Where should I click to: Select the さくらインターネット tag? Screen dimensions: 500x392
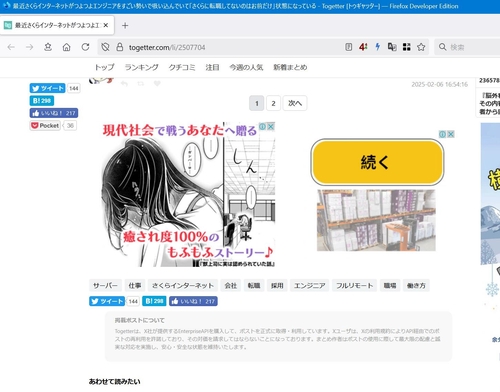[183, 286]
